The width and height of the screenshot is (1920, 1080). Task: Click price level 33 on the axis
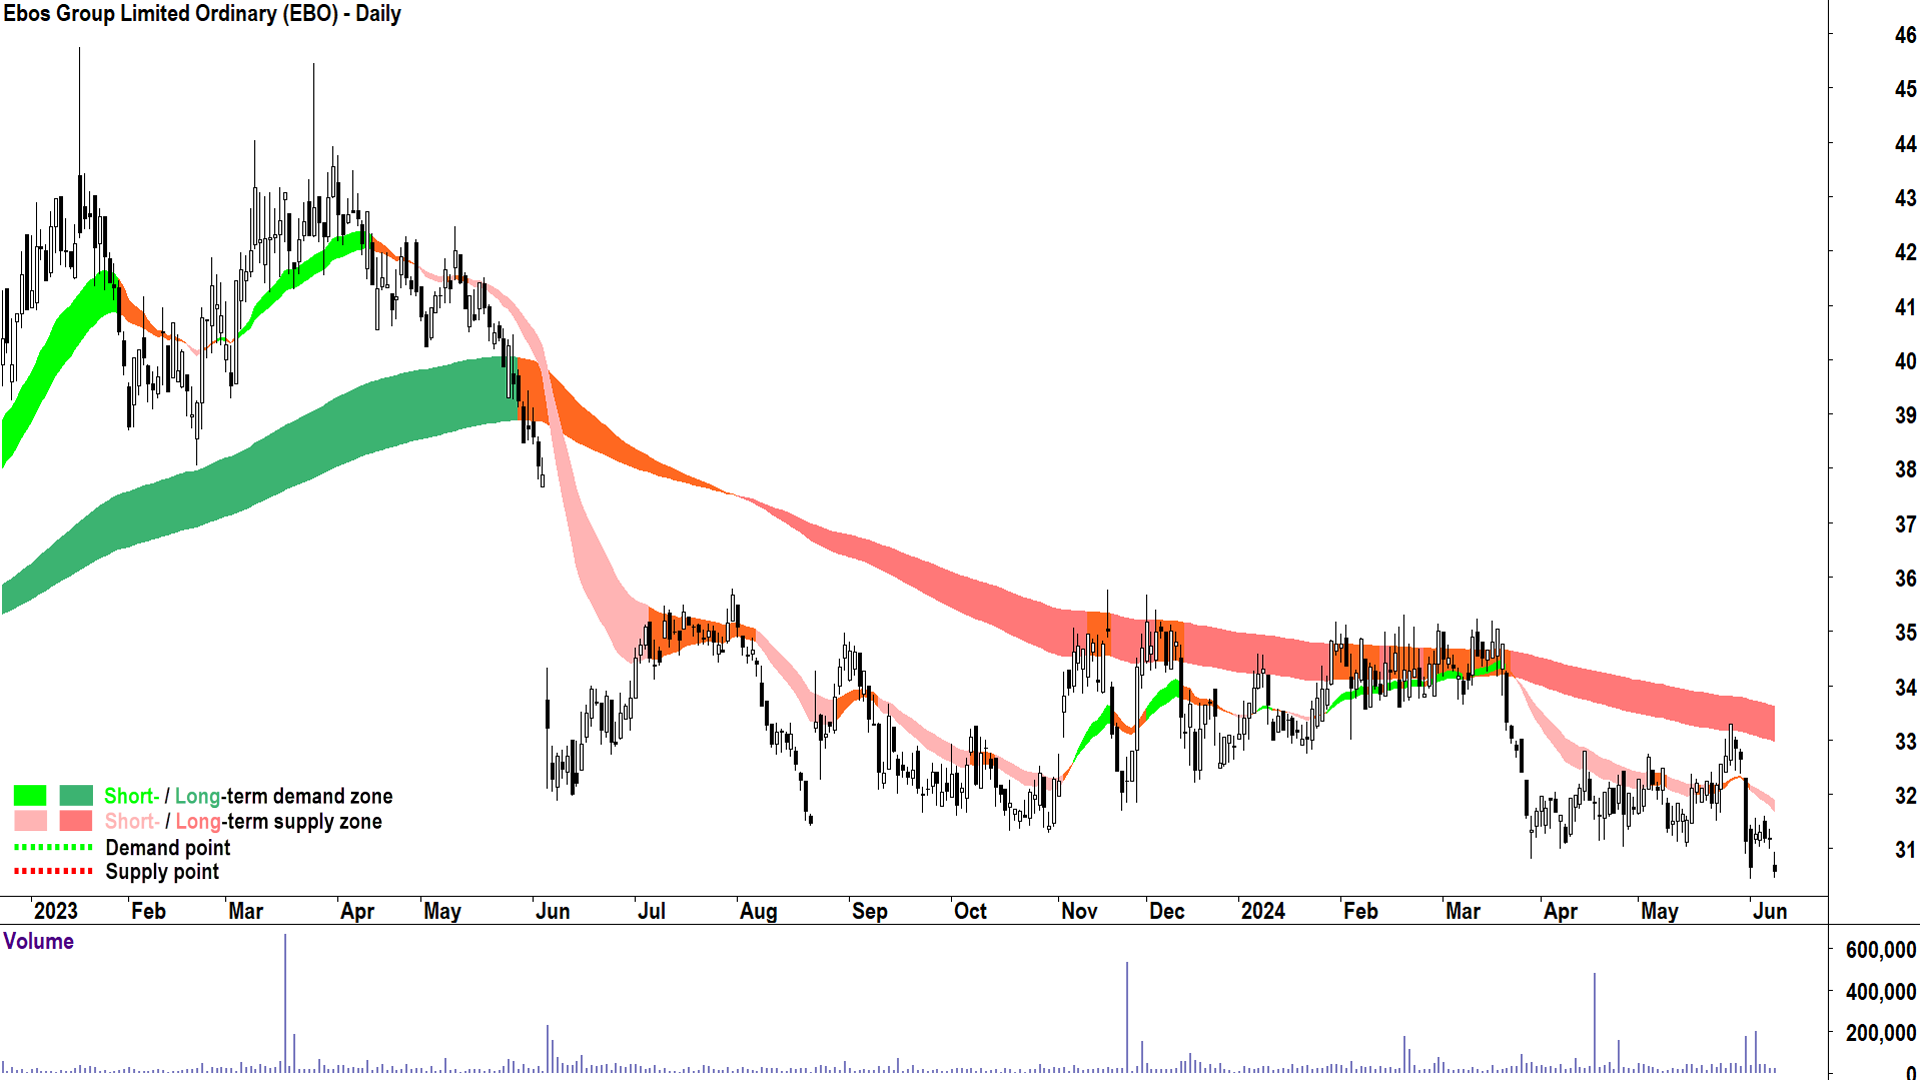coord(1905,741)
